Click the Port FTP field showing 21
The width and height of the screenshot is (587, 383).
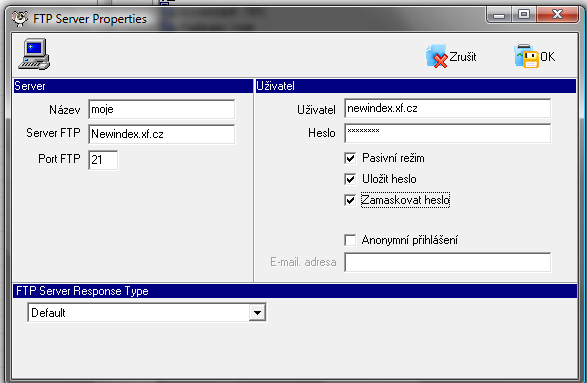coord(103,160)
